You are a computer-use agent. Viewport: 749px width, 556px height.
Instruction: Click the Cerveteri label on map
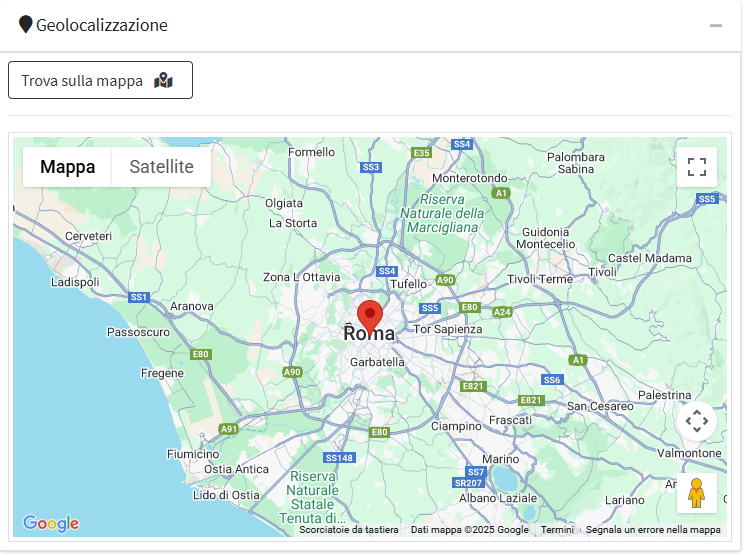tap(88, 236)
